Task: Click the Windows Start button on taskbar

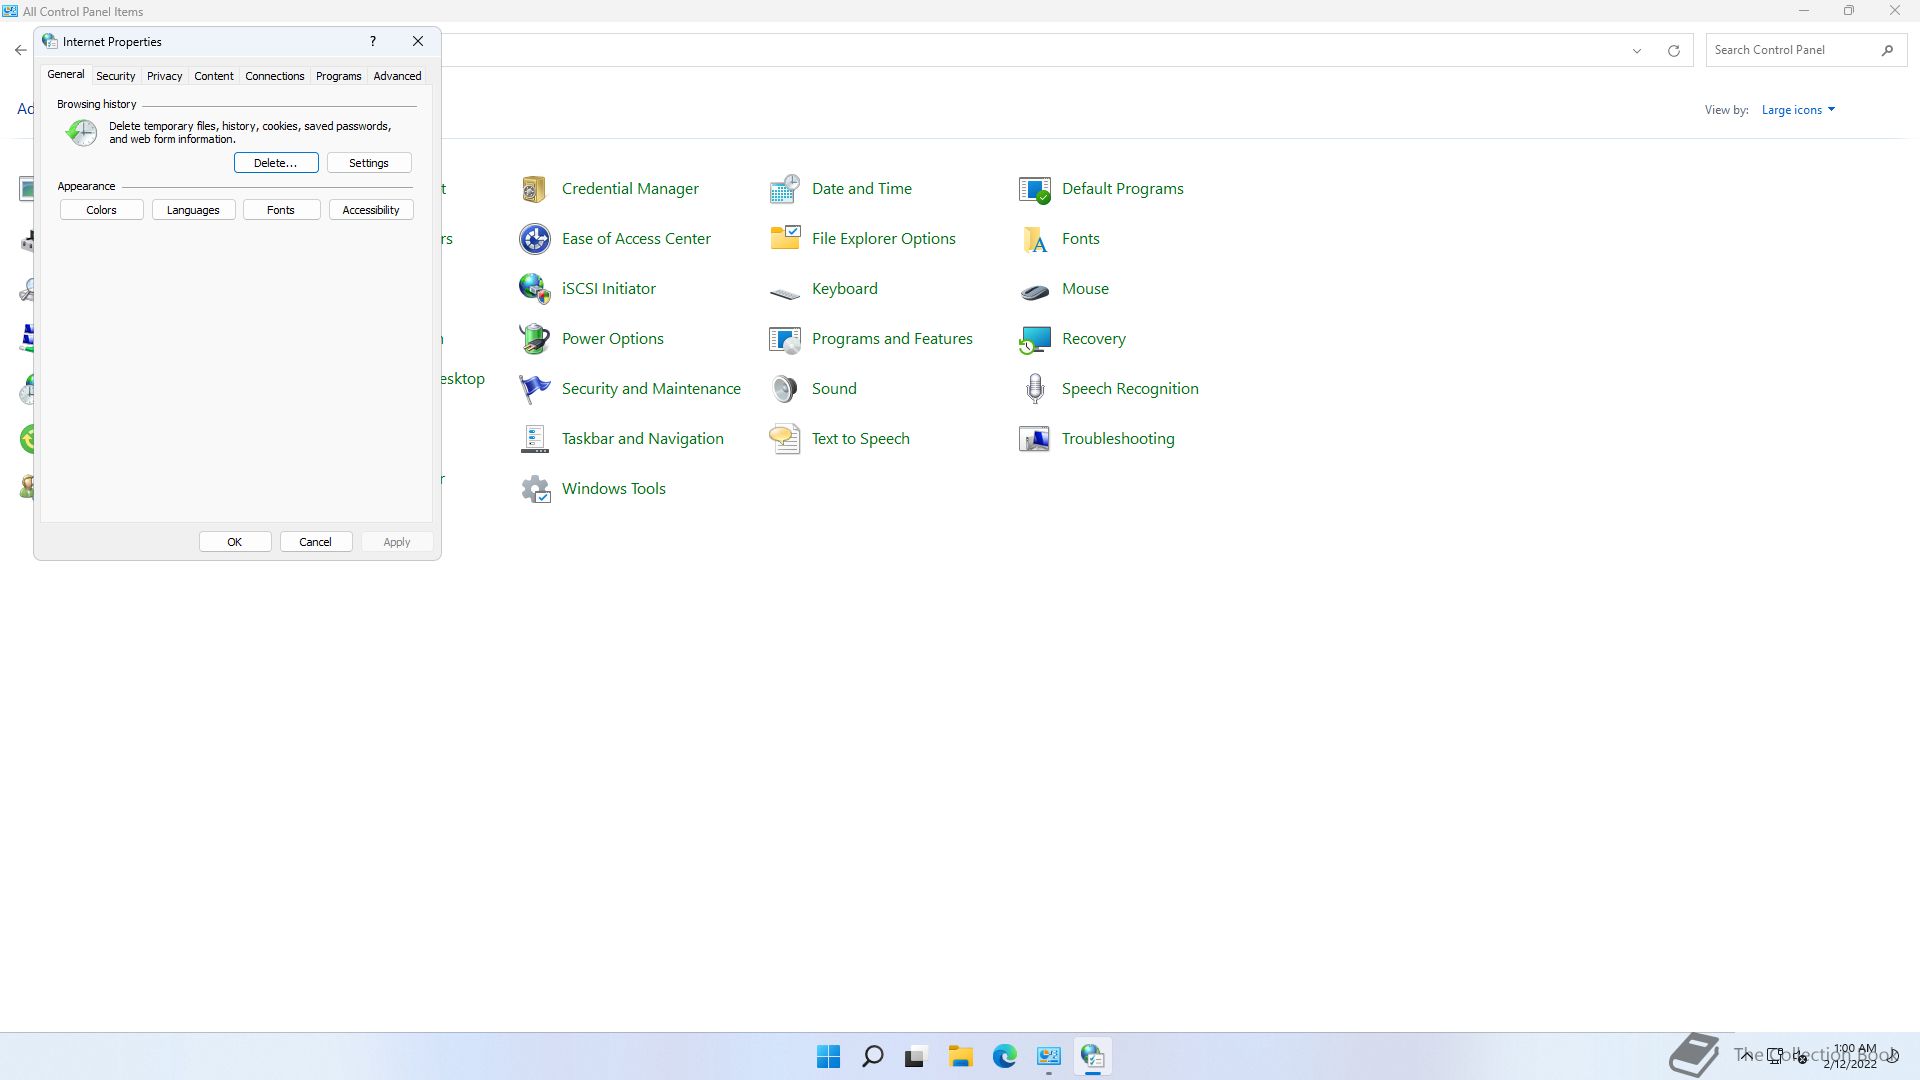Action: coord(828,1056)
